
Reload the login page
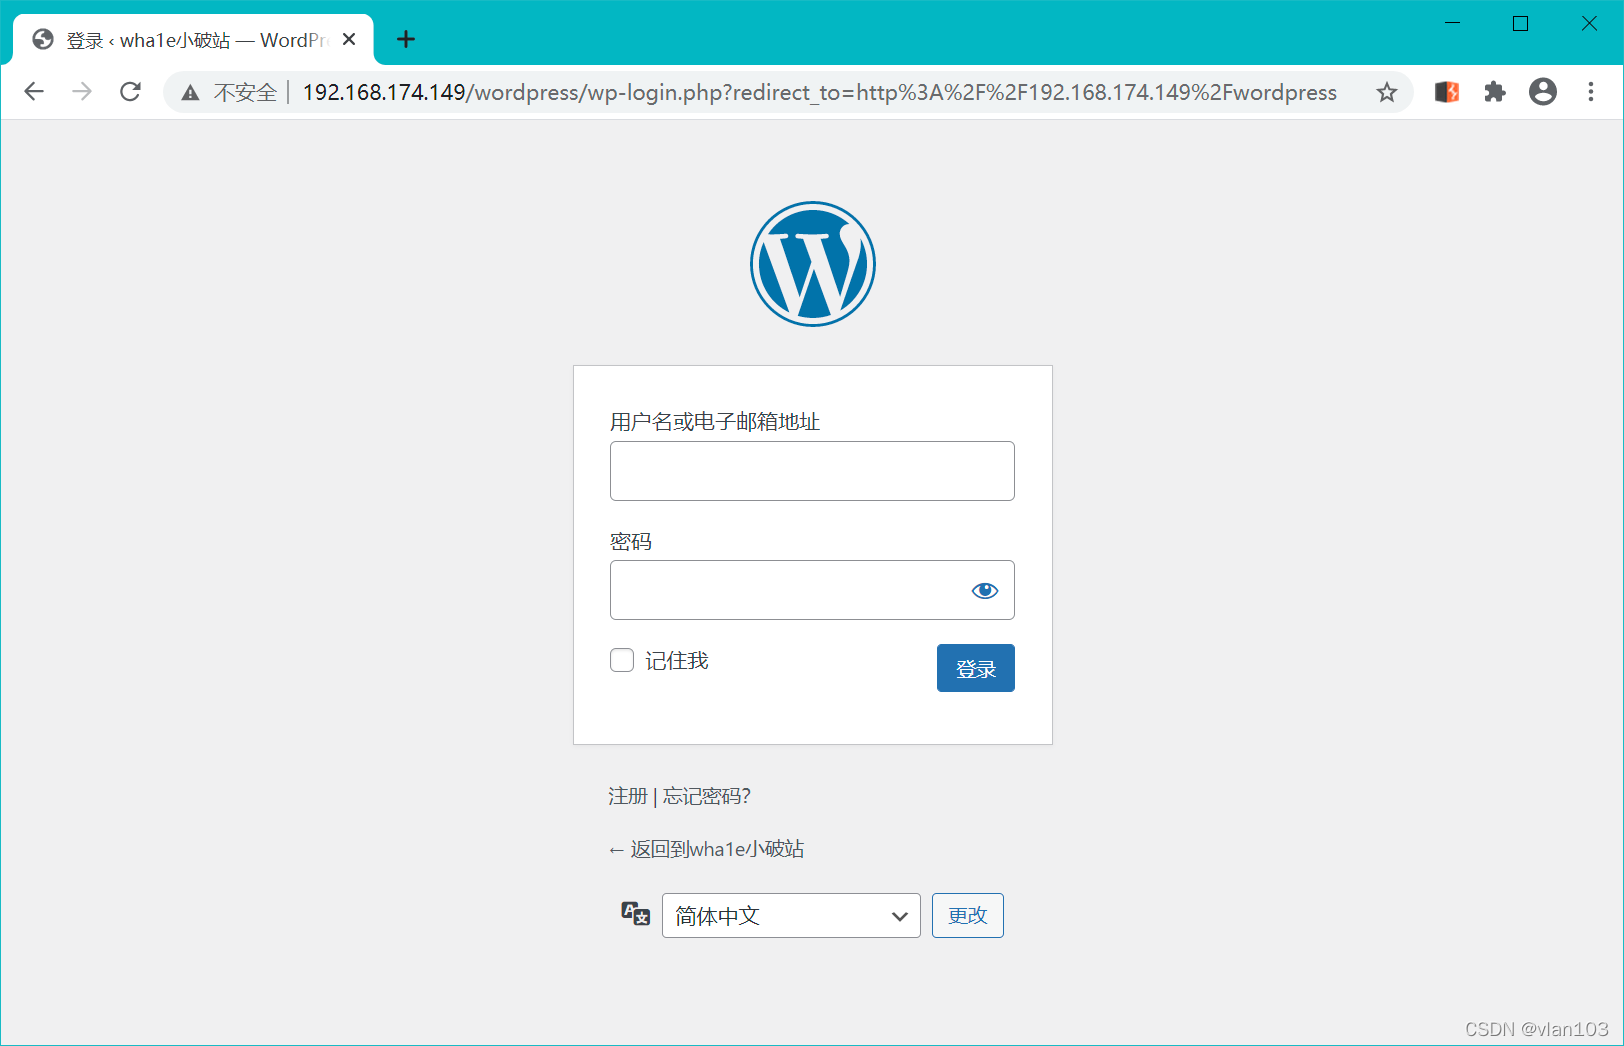coord(130,92)
